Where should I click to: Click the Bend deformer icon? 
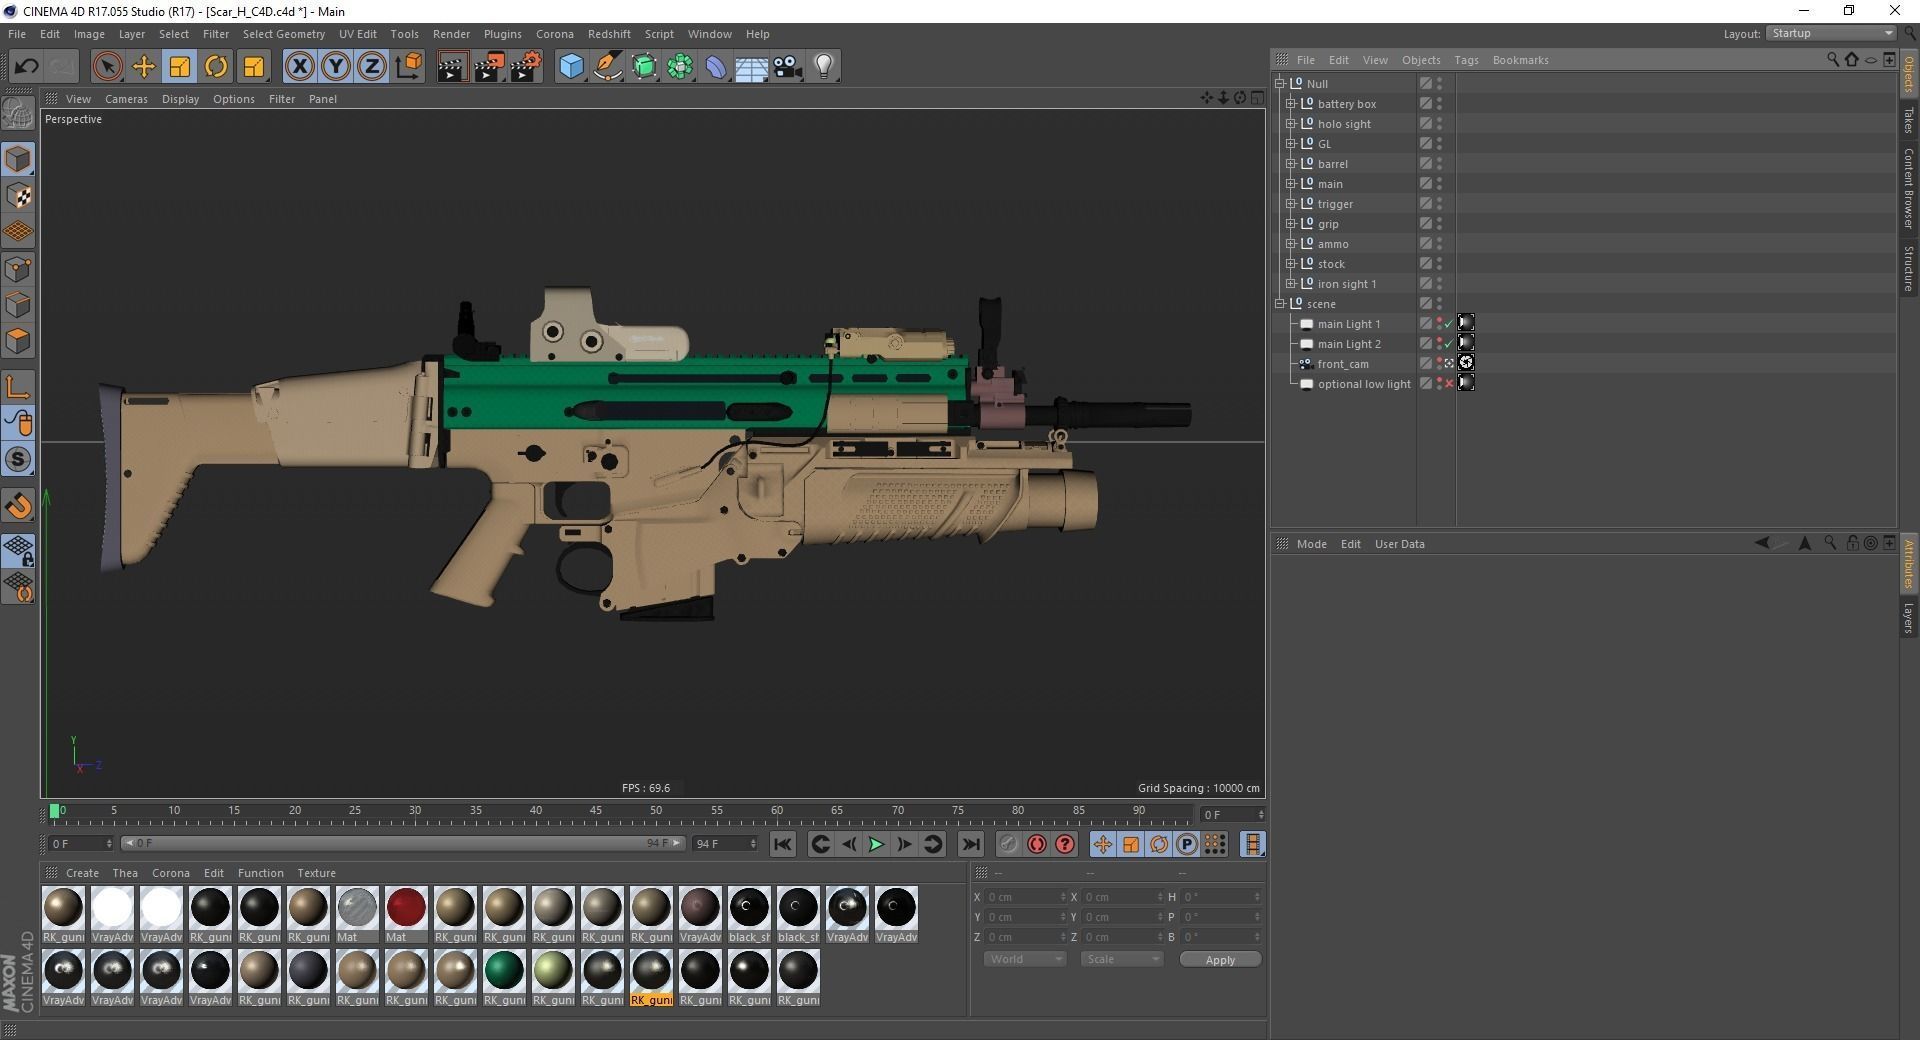(x=716, y=67)
